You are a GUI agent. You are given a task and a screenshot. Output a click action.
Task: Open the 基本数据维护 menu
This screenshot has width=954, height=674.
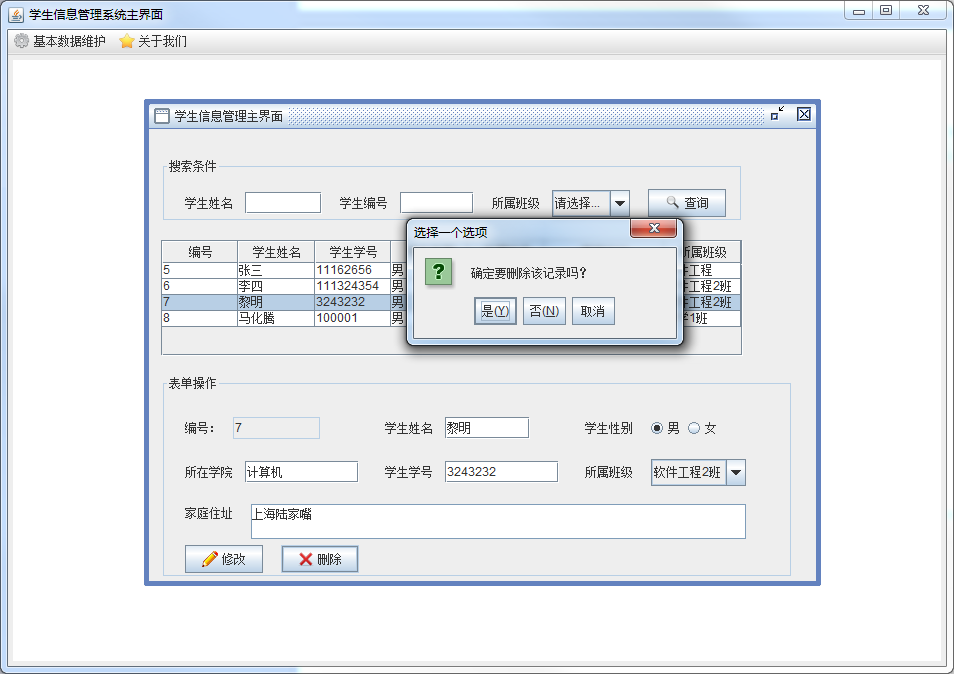point(60,41)
